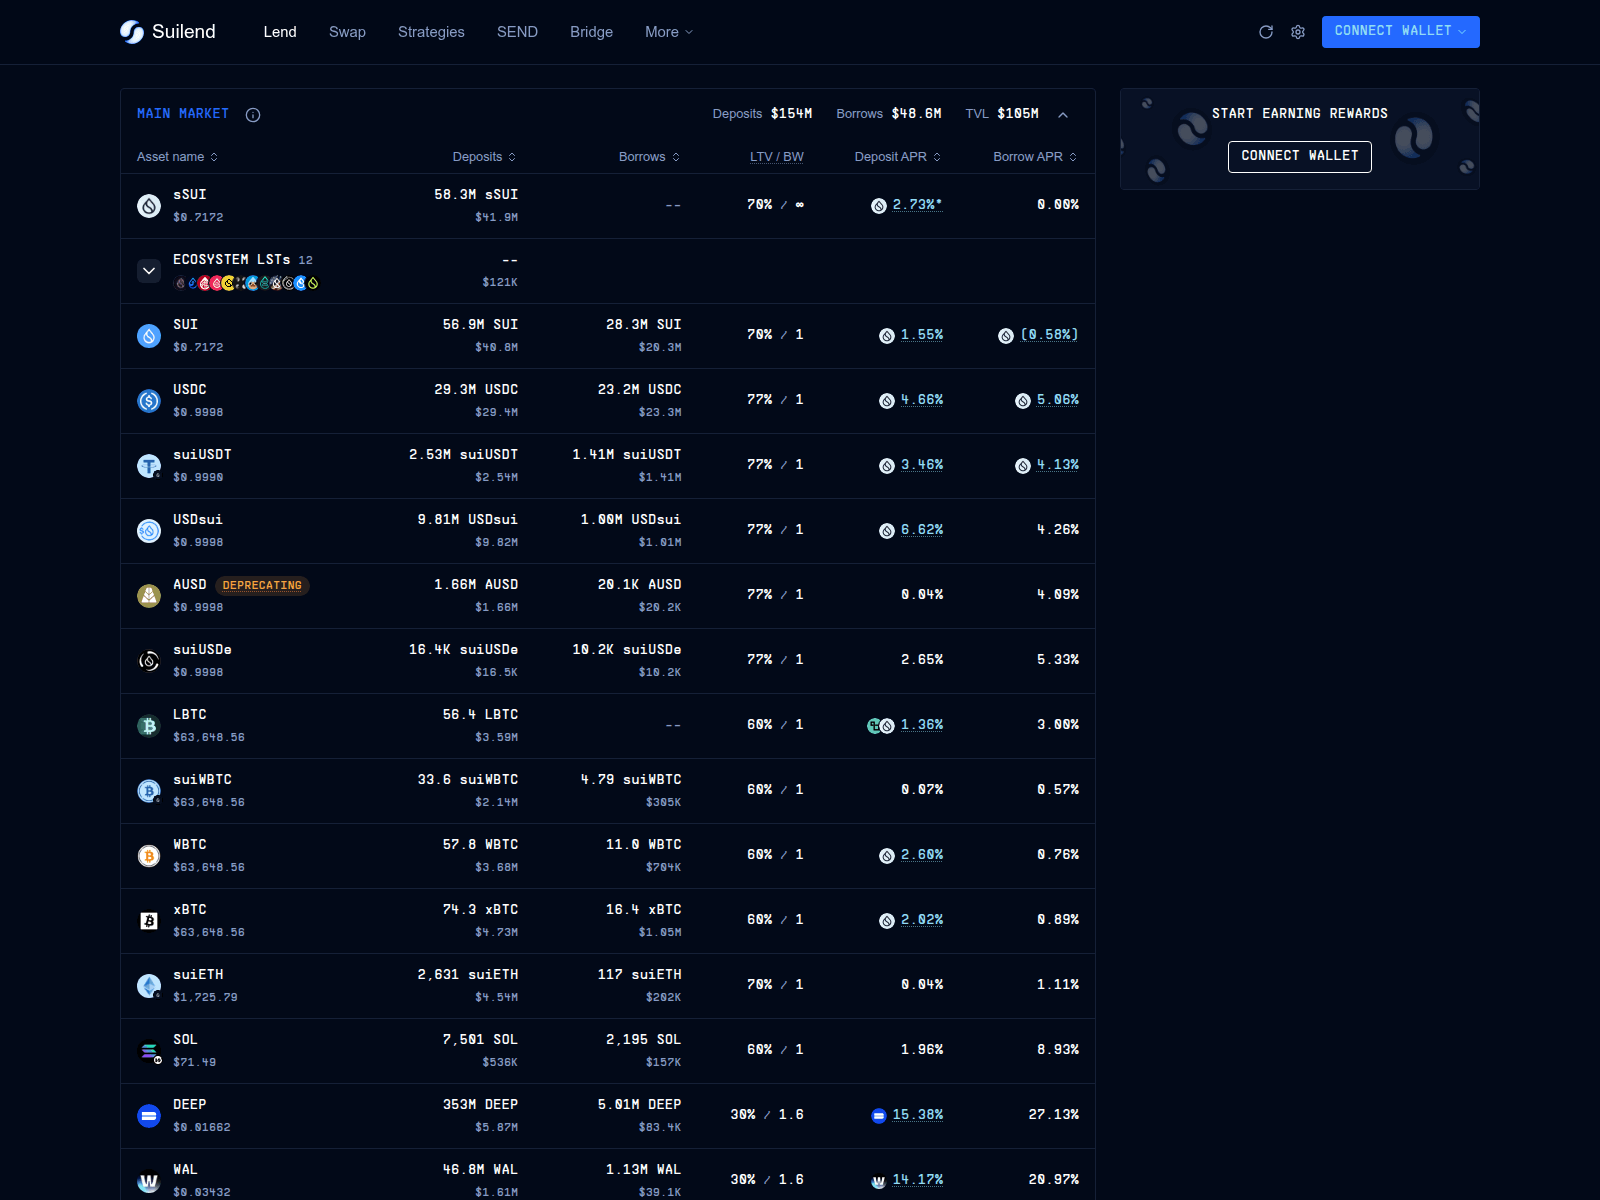Click the 27.13% DEEP borrow APR
This screenshot has width=1600, height=1200.
pyautogui.click(x=1053, y=1115)
